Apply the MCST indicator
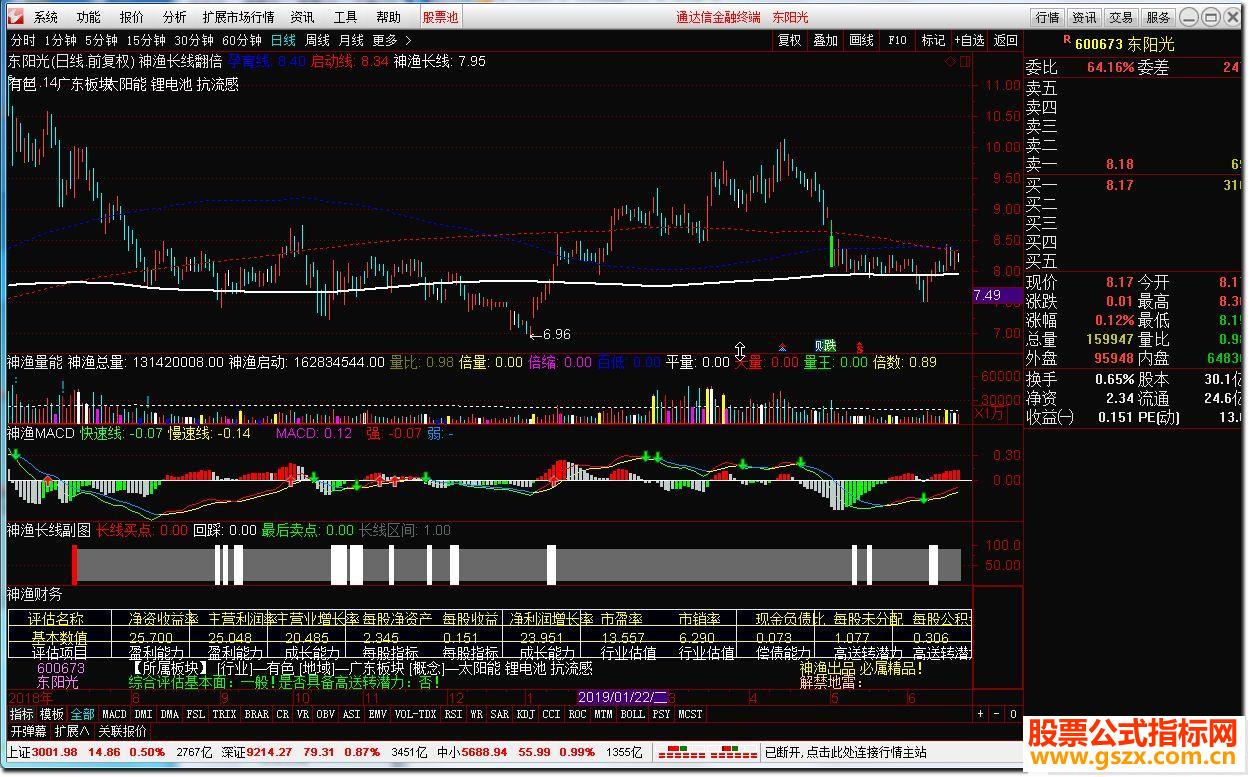1250x777 pixels. pyautogui.click(x=691, y=714)
